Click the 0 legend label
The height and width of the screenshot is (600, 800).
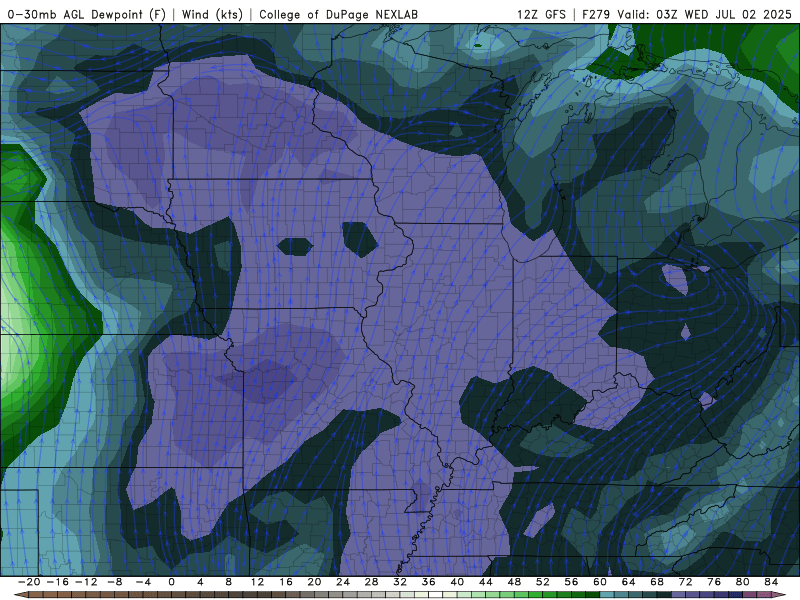171,582
